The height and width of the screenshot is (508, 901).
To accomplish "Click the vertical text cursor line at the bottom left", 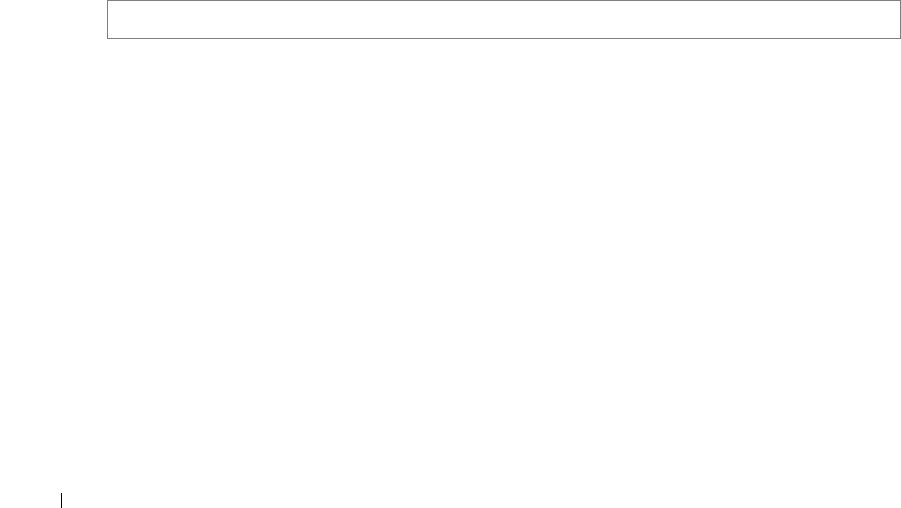I will pyautogui.click(x=61, y=500).
